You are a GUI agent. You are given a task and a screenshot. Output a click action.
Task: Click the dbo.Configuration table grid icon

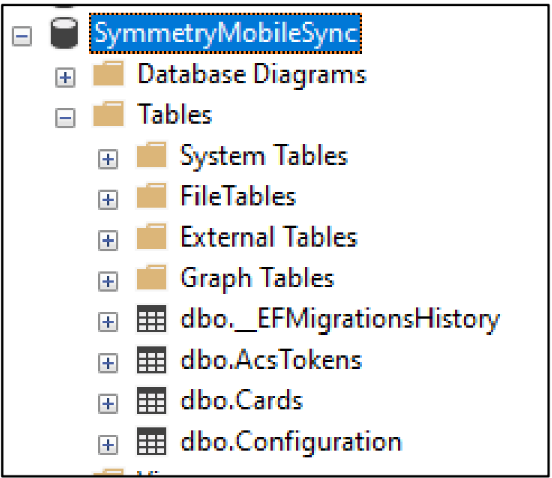pyautogui.click(x=151, y=441)
